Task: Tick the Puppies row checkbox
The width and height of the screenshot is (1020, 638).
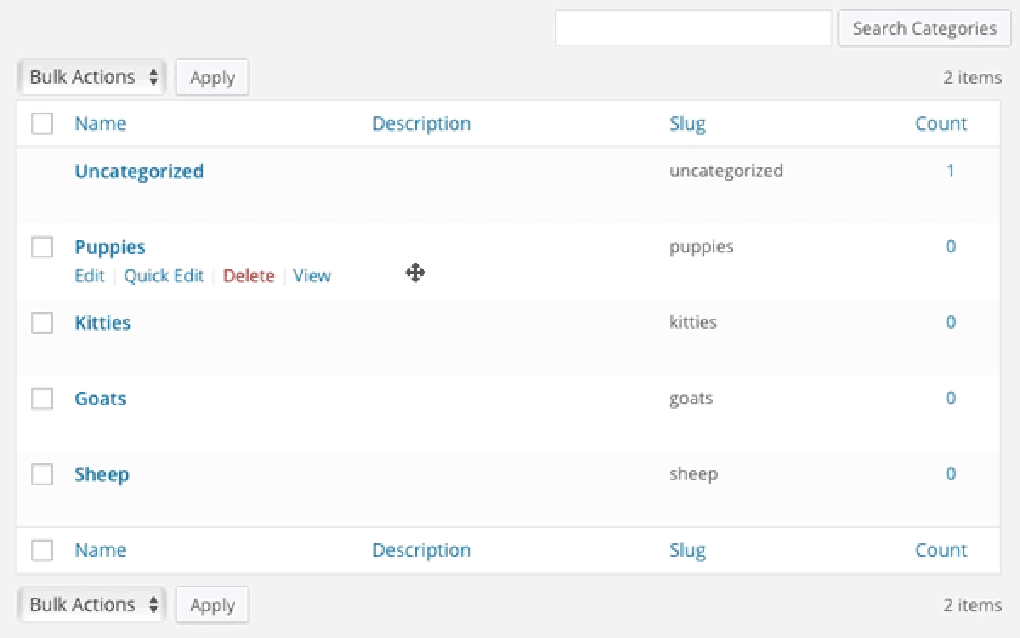Action: [42, 247]
